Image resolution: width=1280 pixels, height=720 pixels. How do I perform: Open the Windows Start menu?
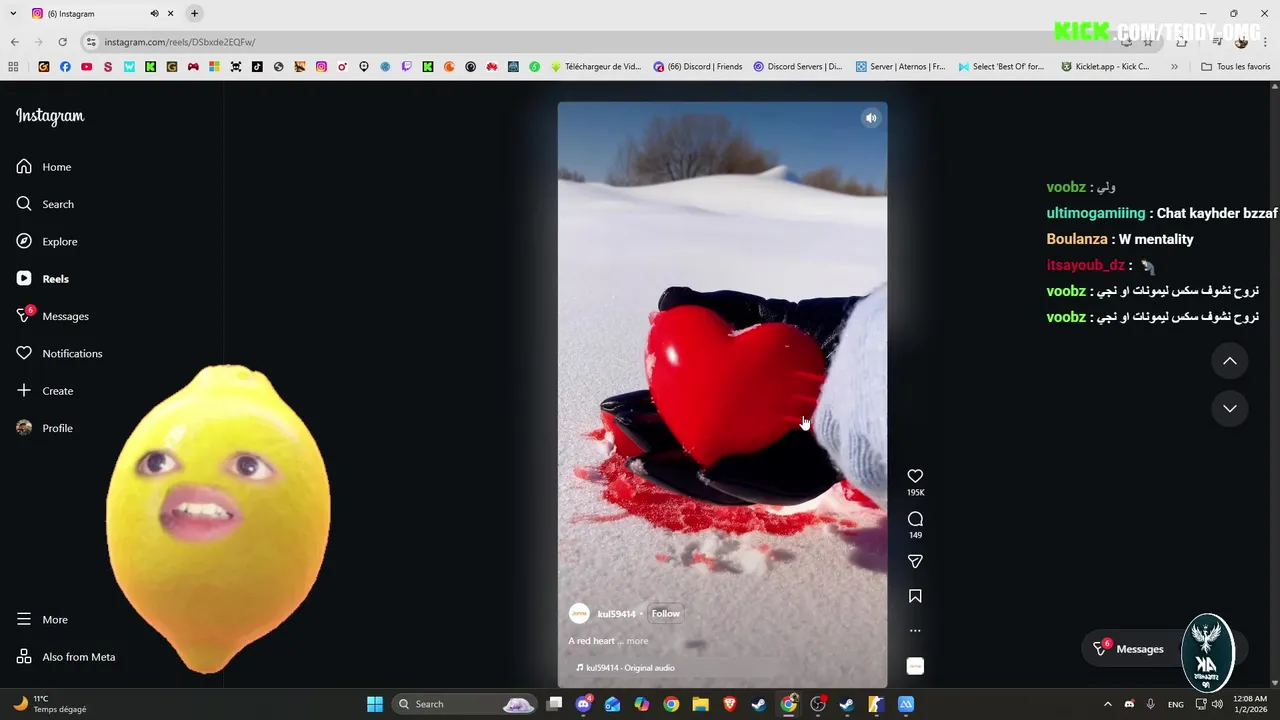(x=375, y=704)
